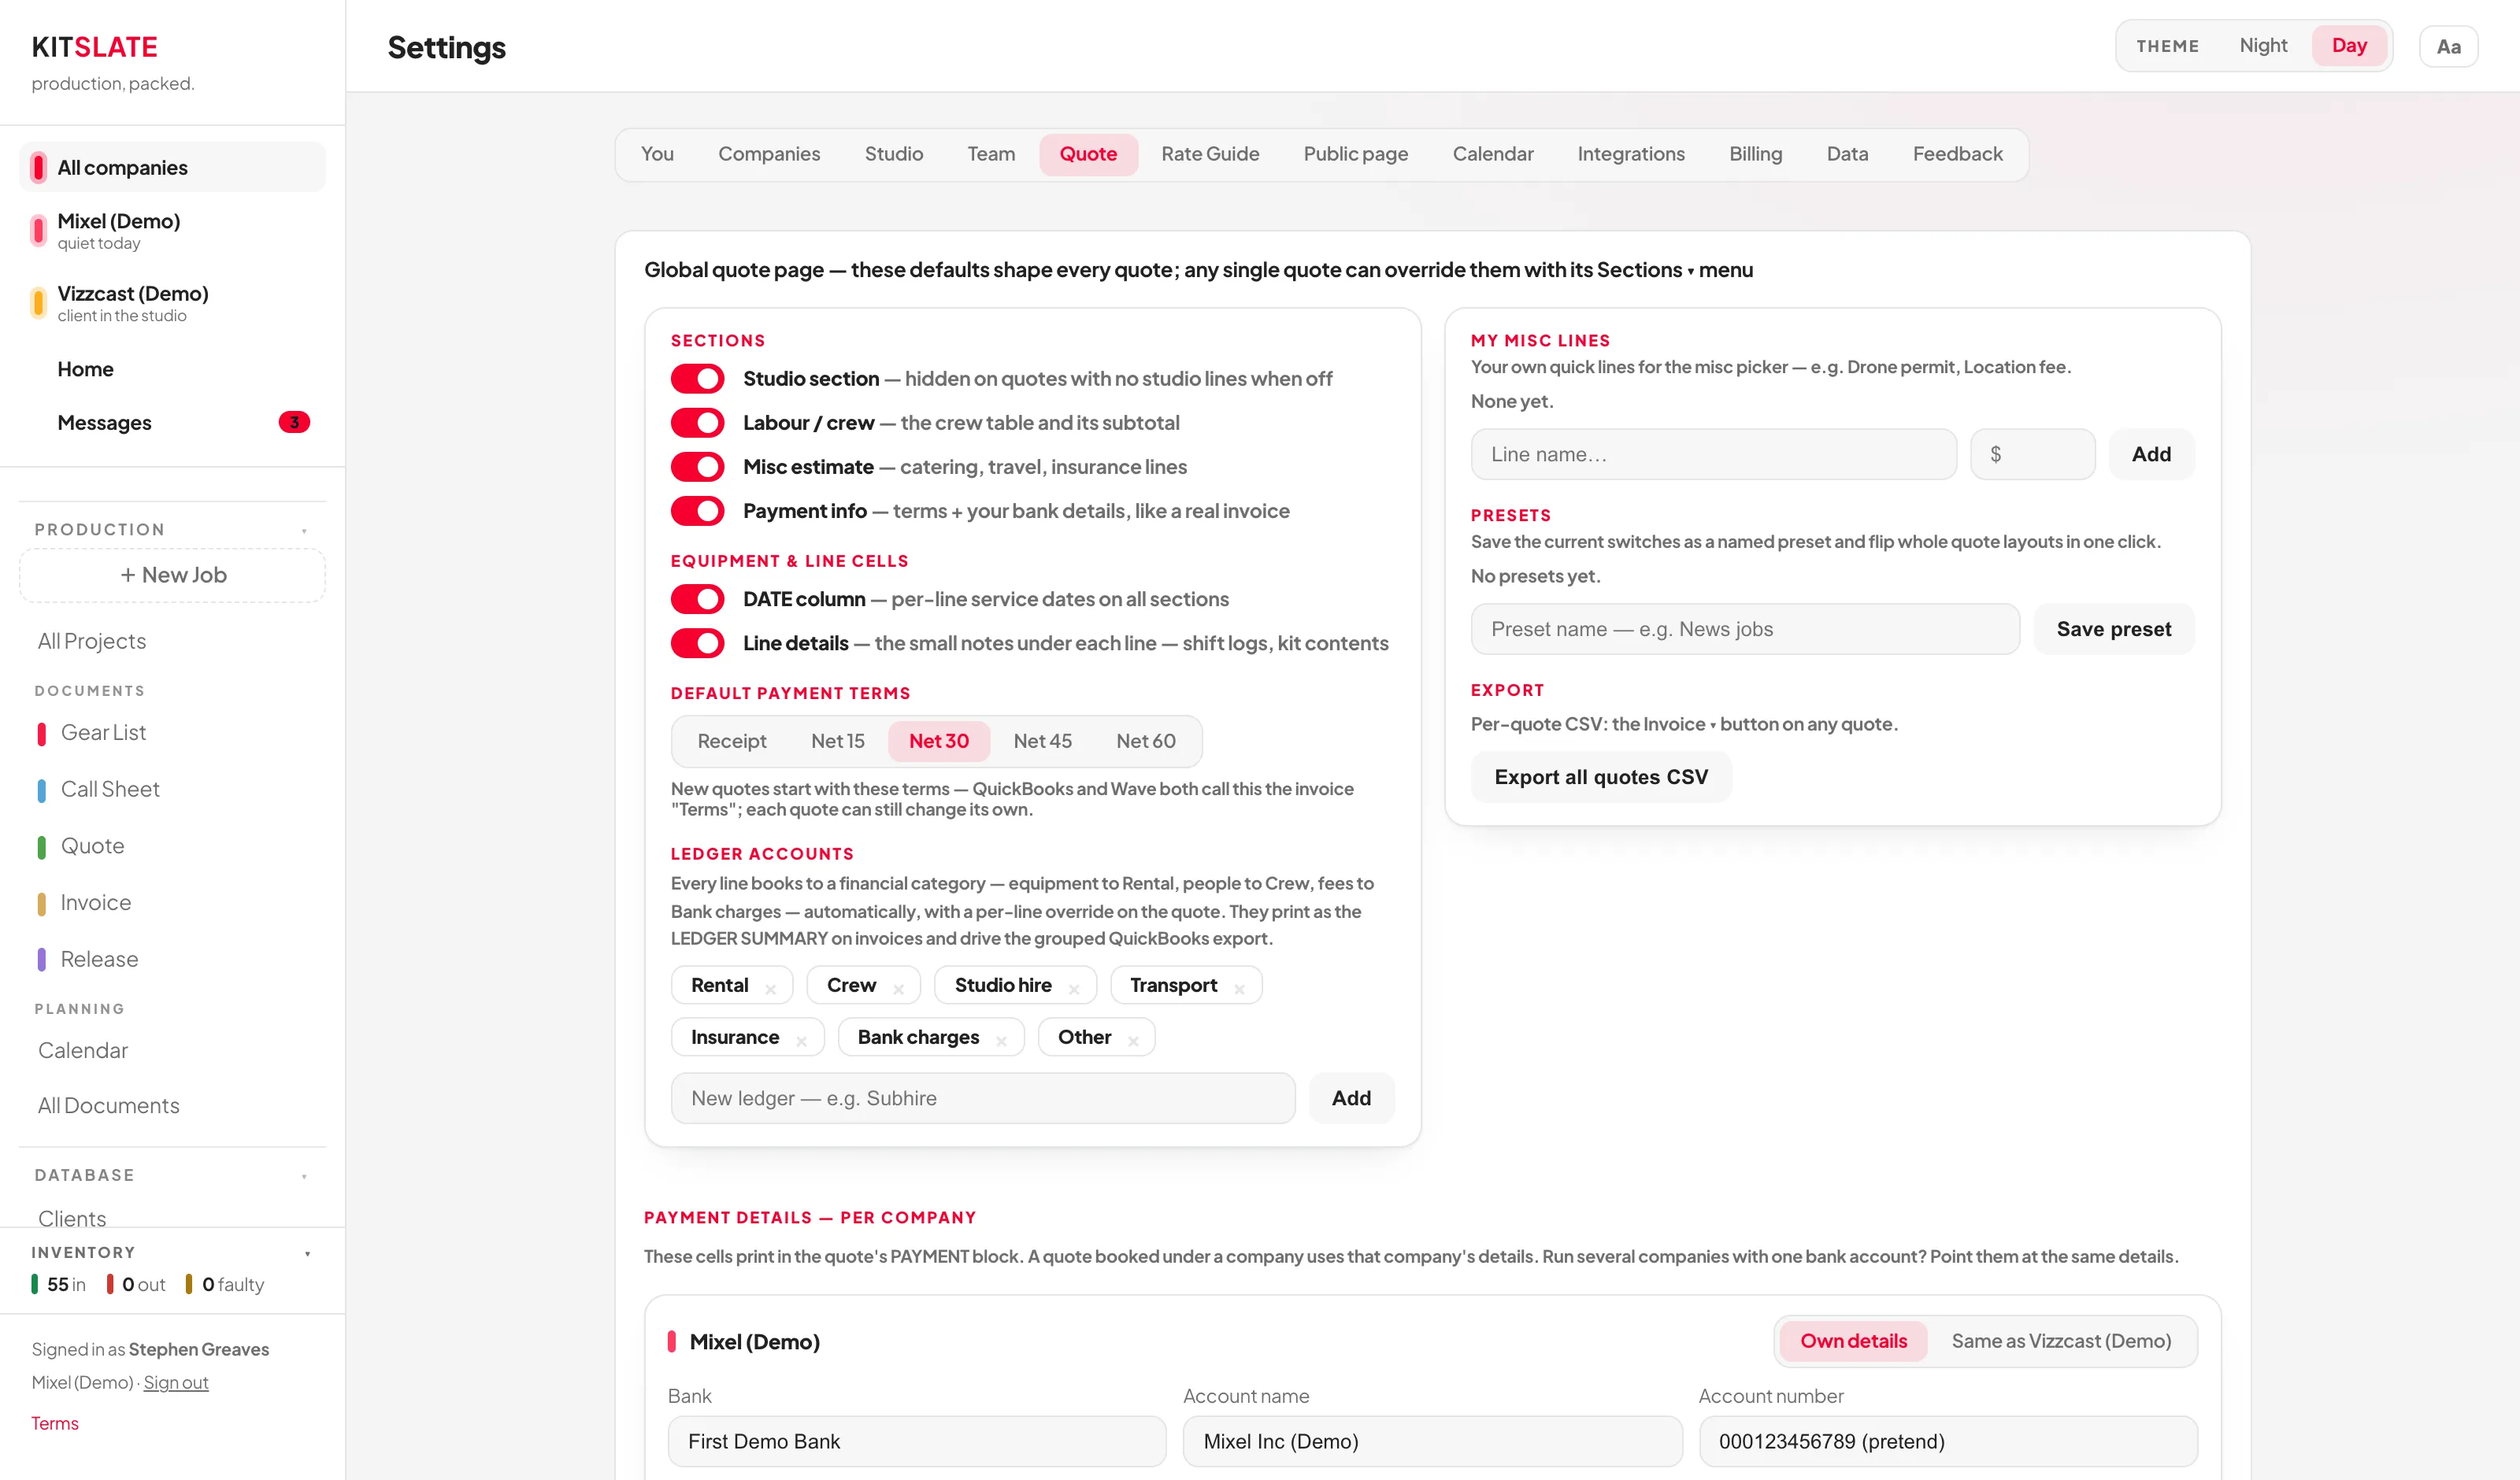Click the Messages unread badge
Image resolution: width=2520 pixels, height=1480 pixels.
click(x=294, y=422)
